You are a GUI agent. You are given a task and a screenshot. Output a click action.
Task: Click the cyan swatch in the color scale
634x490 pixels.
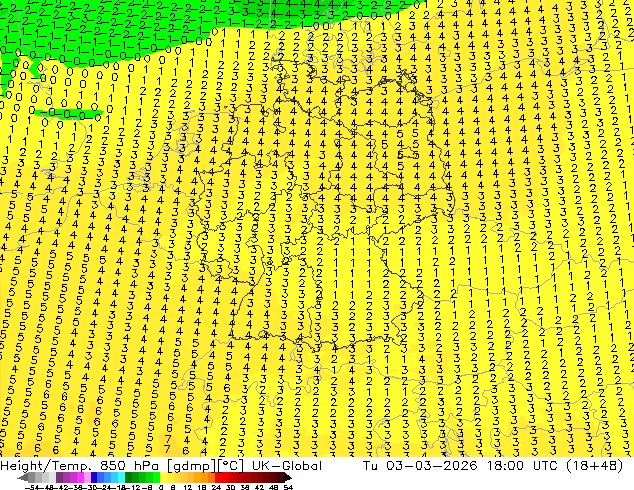(122, 477)
